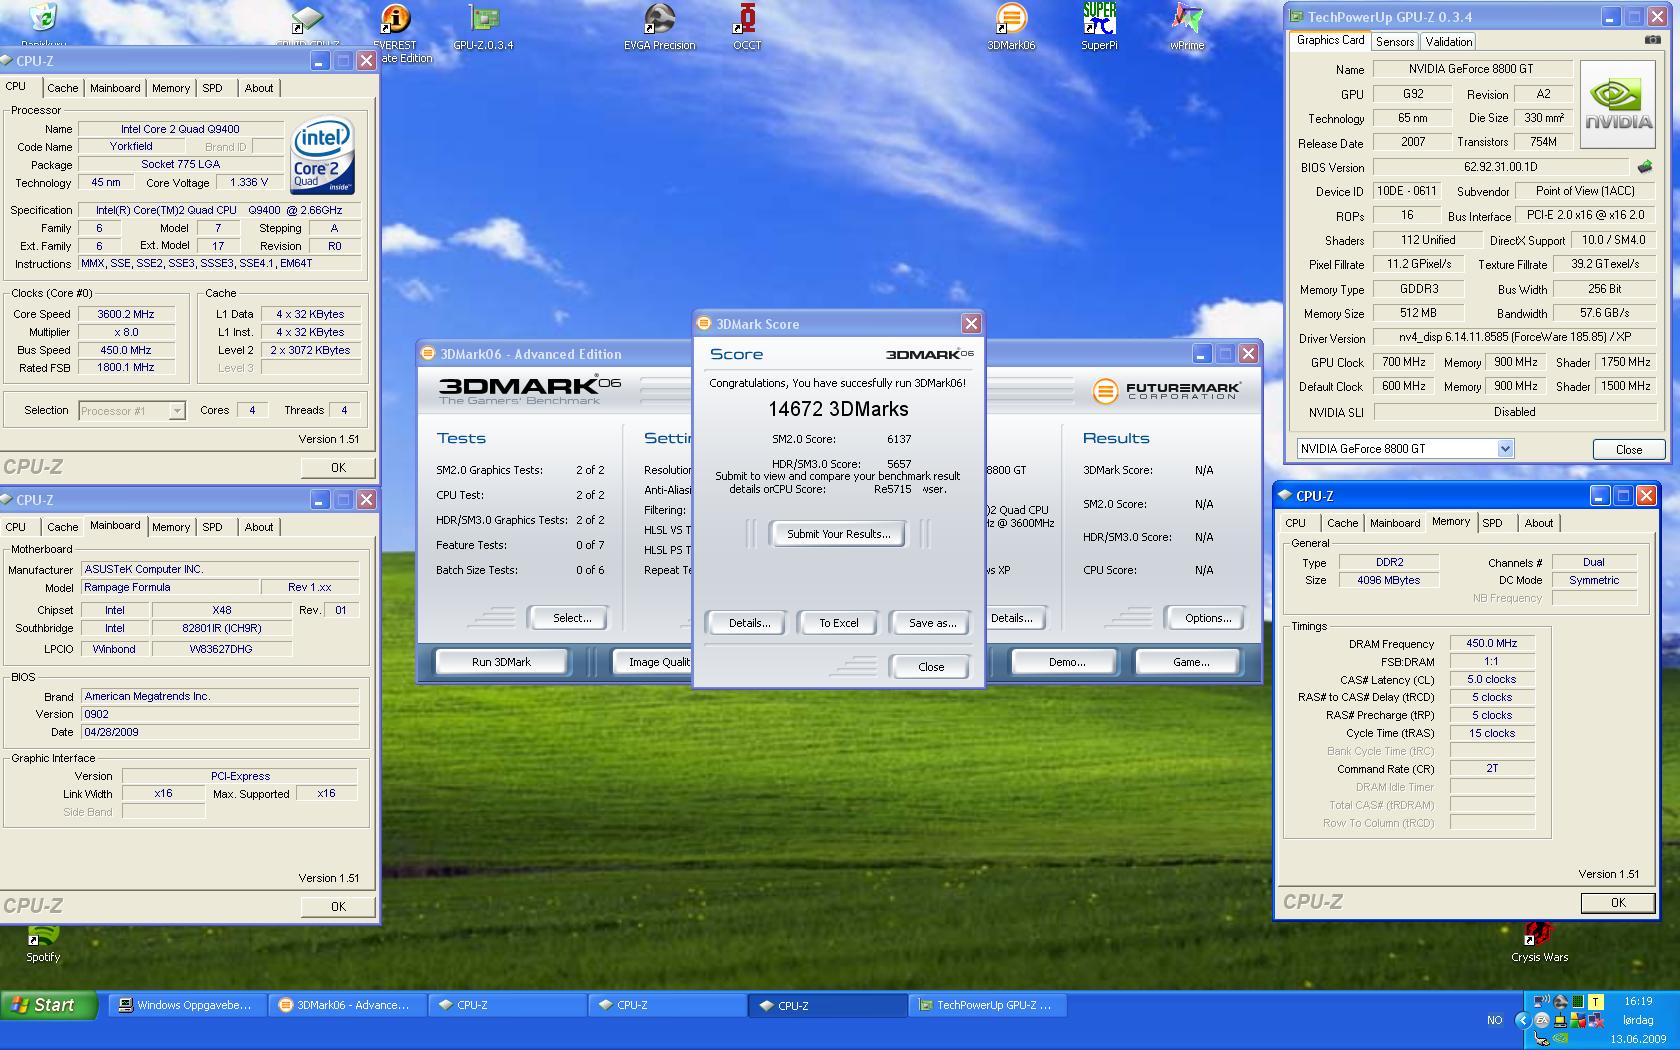Click the NVIDIA logo in GPU-Z

coord(1618,106)
